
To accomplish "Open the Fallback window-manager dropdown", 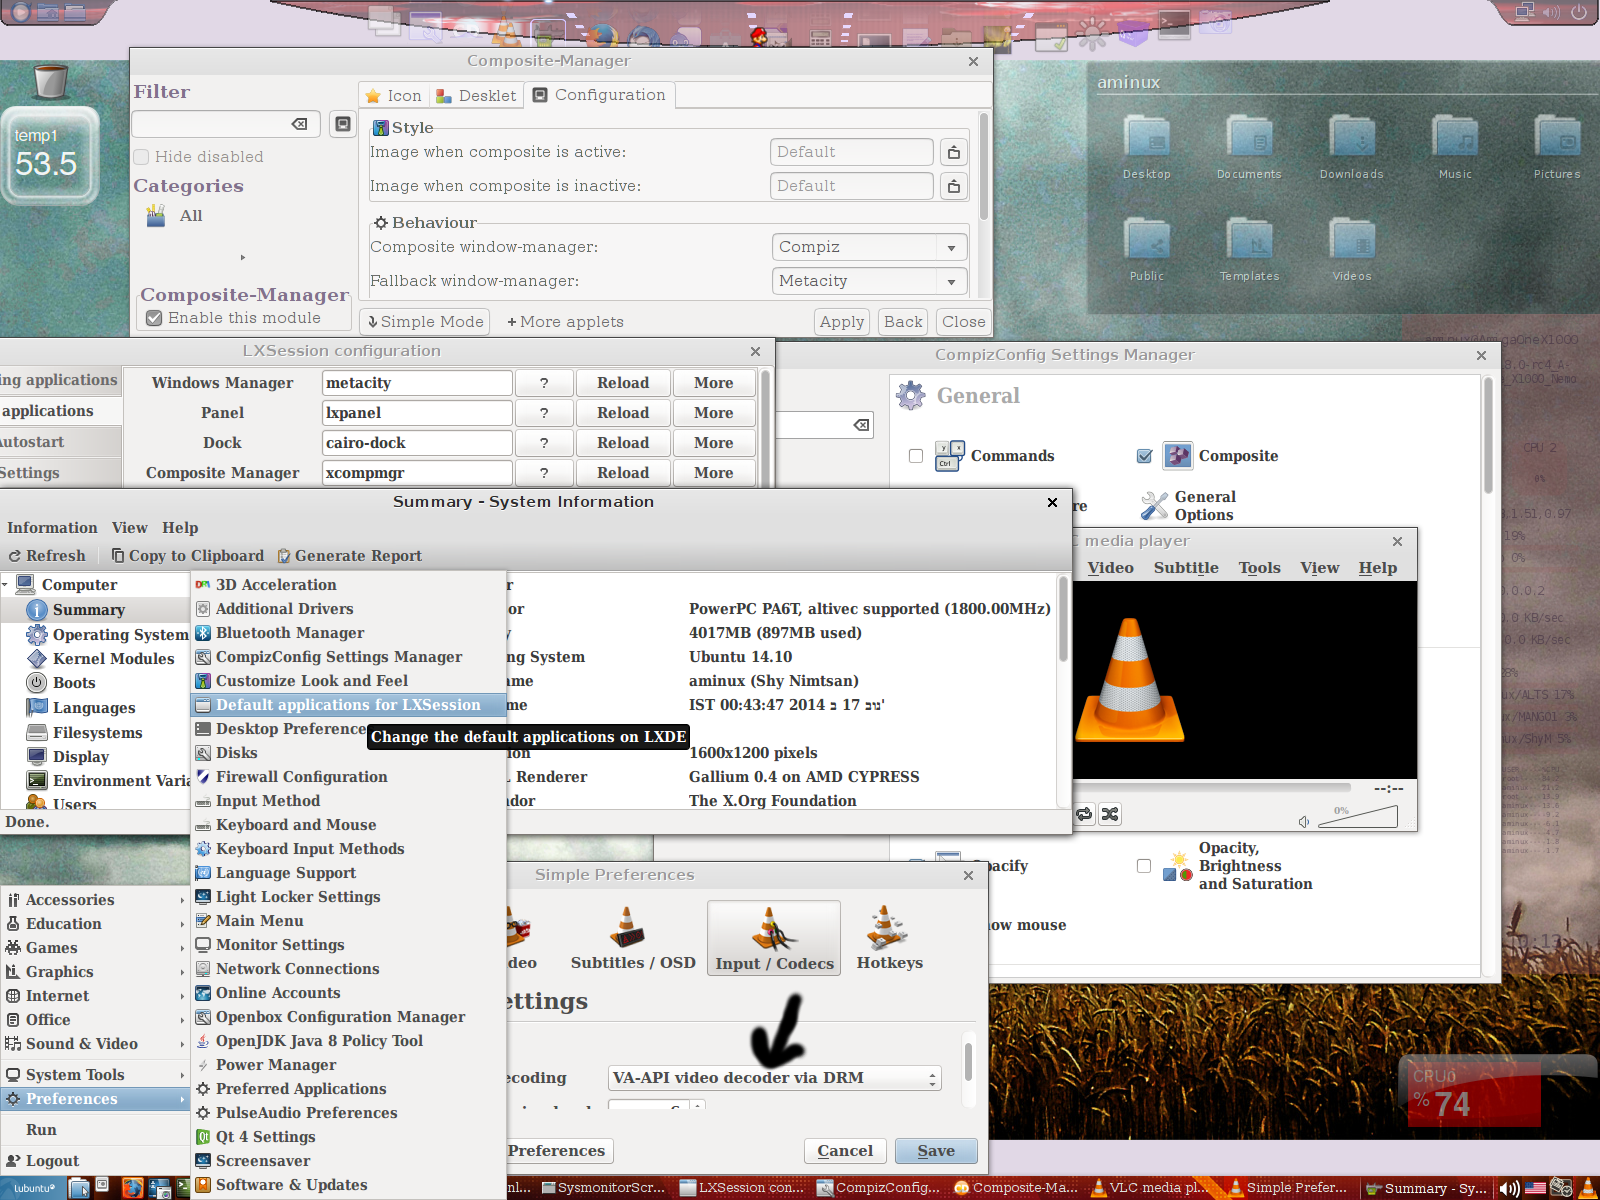I will pyautogui.click(x=869, y=281).
